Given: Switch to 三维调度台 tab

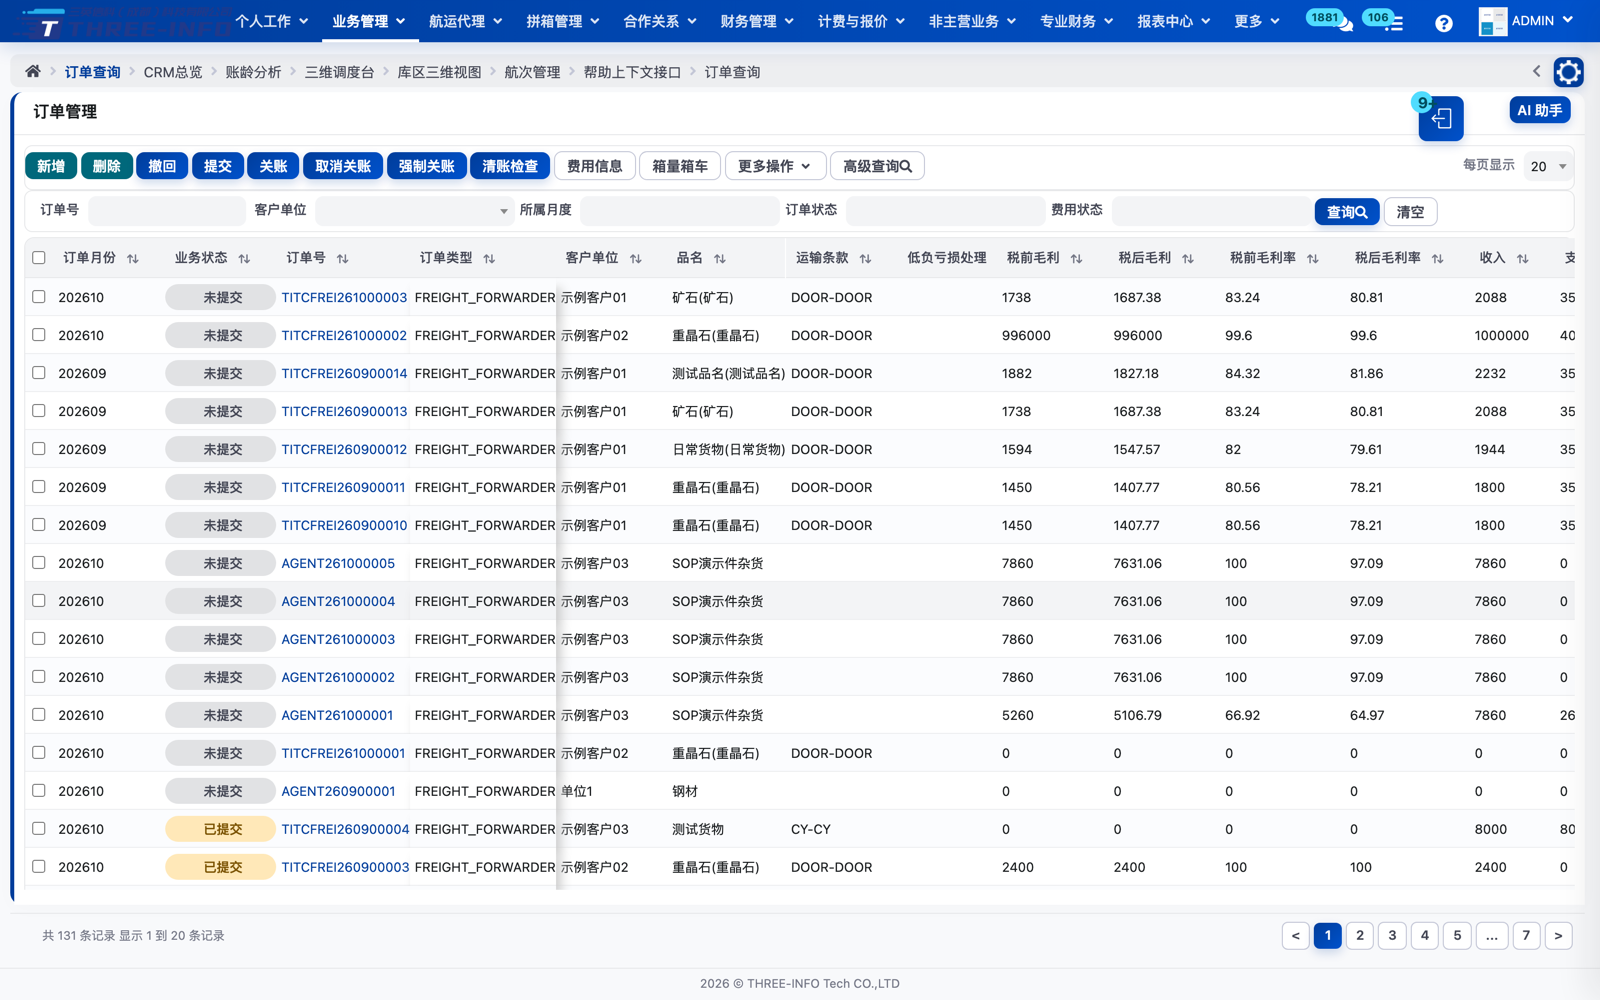Looking at the screenshot, I should coord(339,72).
